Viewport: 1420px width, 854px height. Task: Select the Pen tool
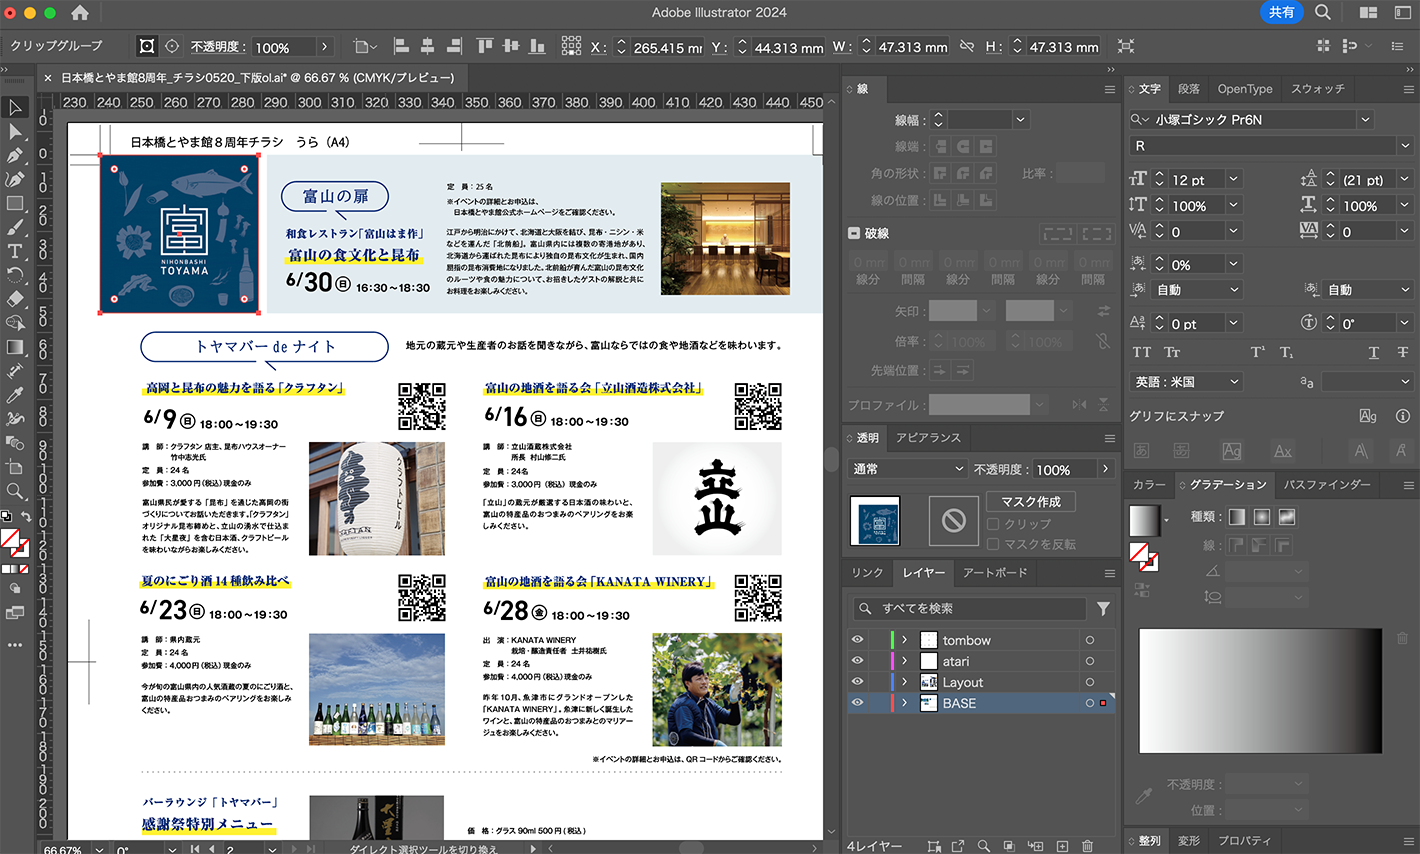coord(15,156)
